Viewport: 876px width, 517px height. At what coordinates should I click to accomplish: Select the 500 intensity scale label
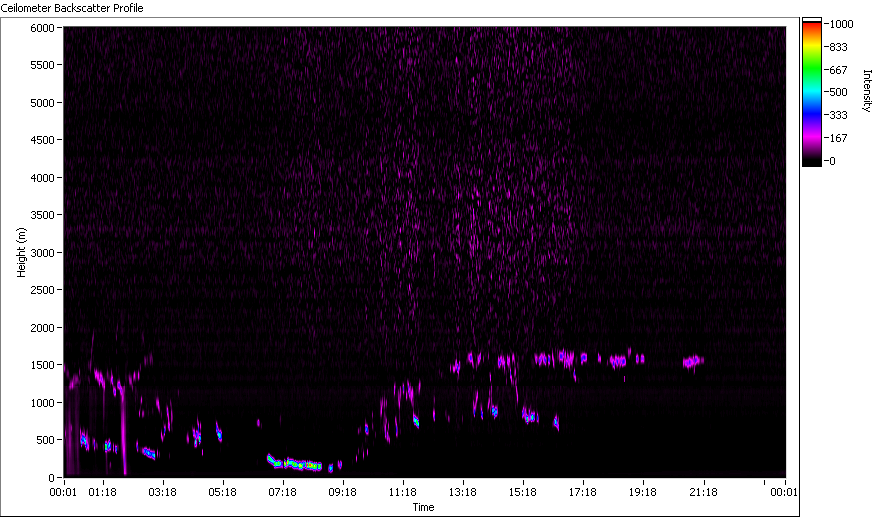(x=839, y=92)
